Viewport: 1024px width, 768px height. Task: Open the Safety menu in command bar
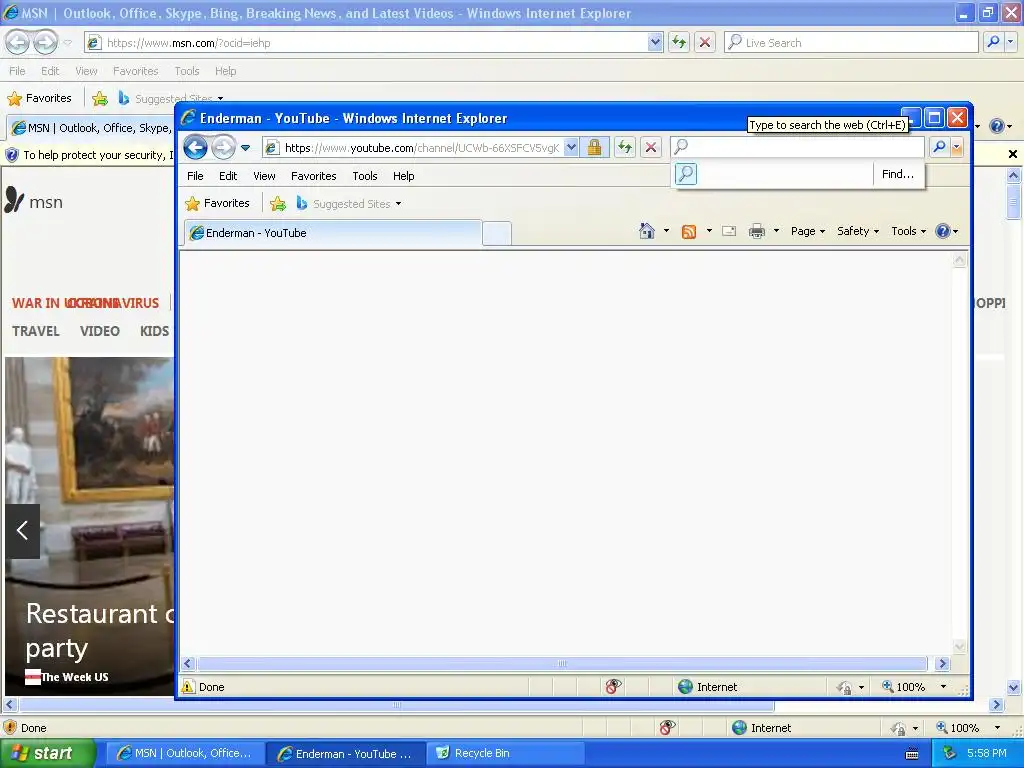(x=858, y=231)
